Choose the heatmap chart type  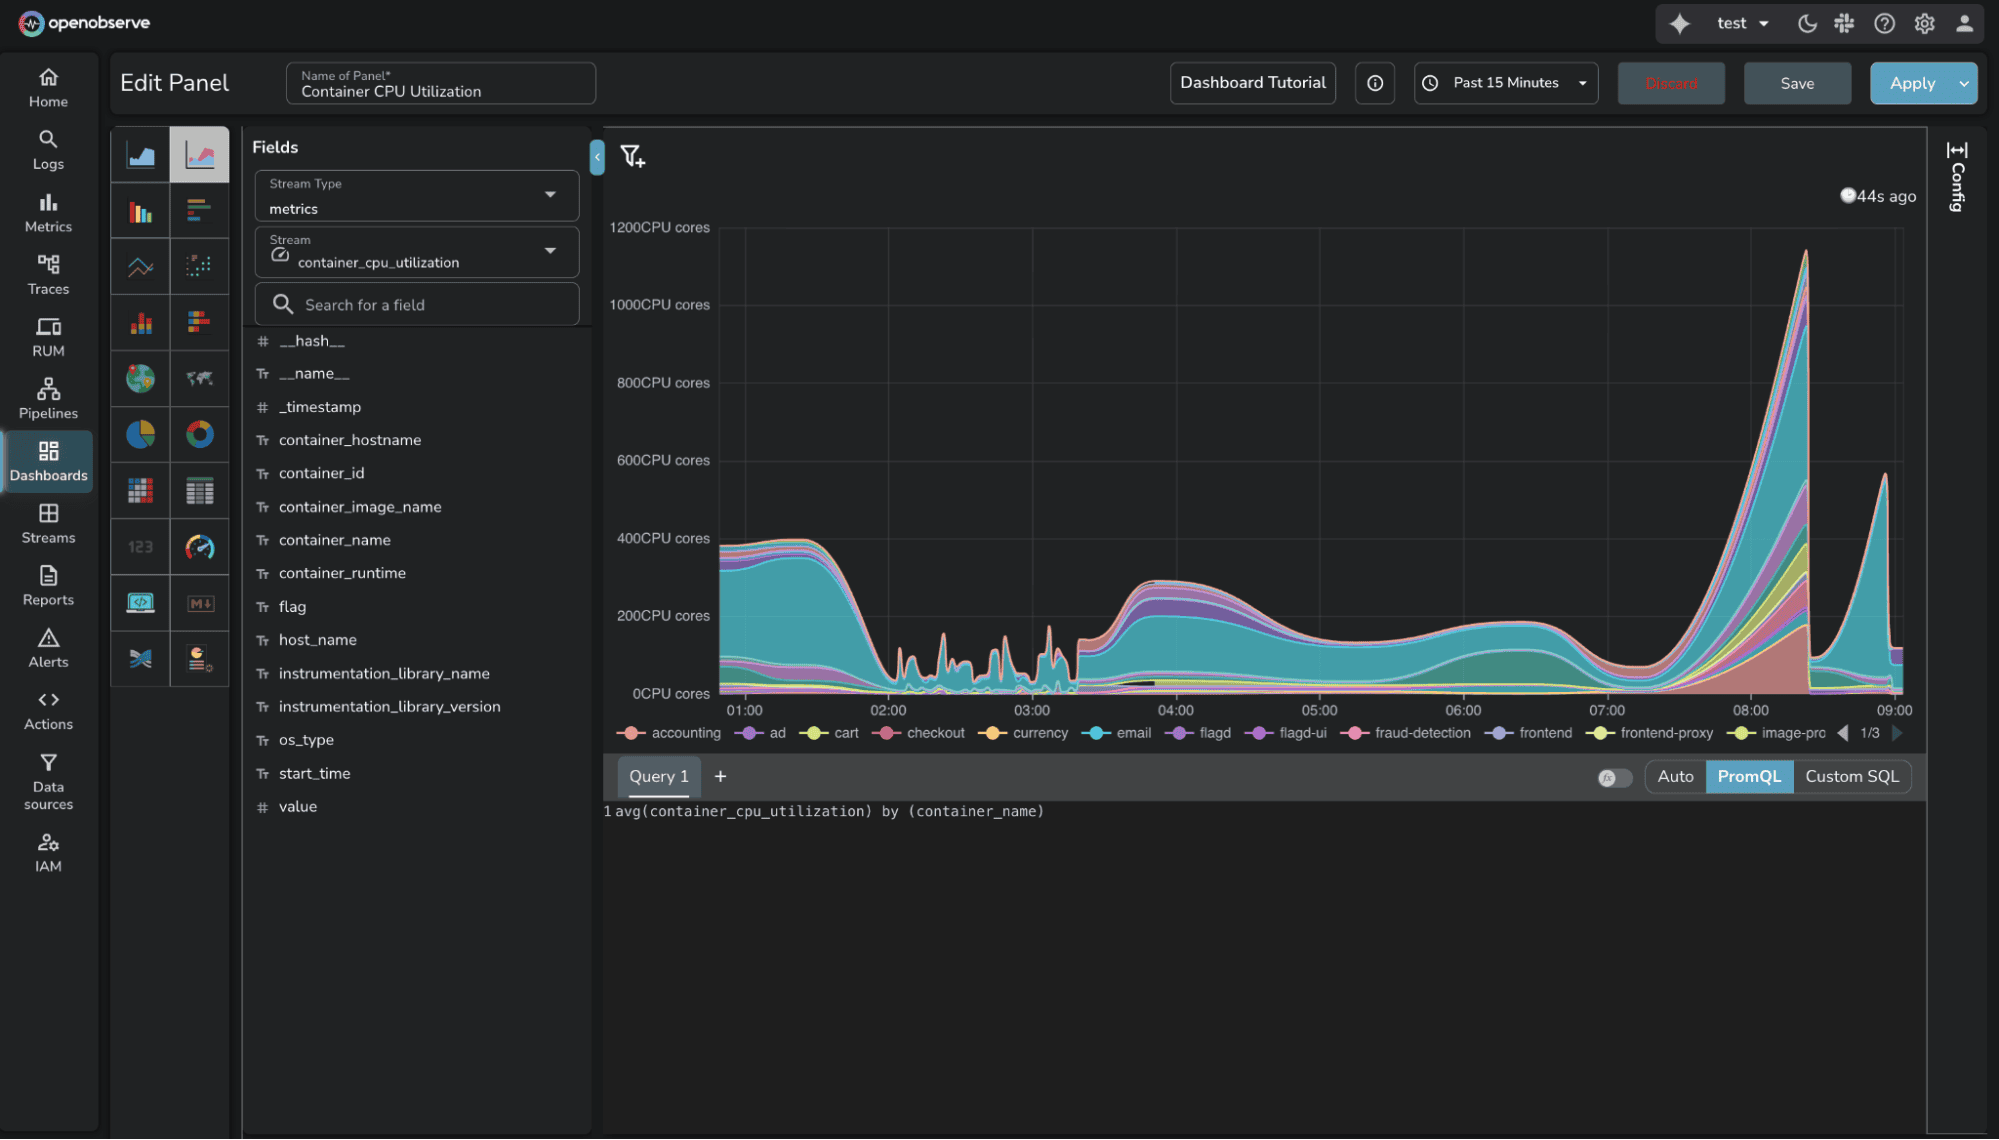140,491
